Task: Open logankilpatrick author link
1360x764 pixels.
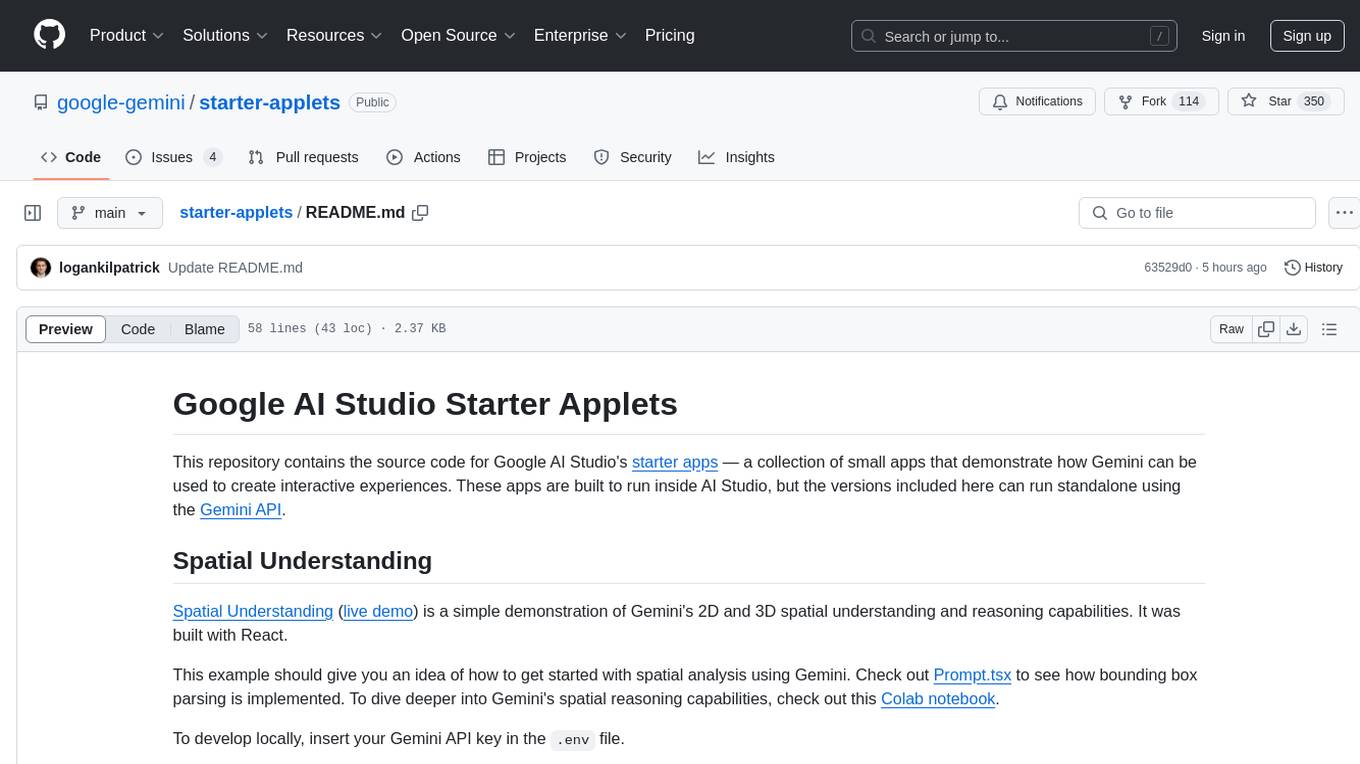Action: (x=109, y=268)
